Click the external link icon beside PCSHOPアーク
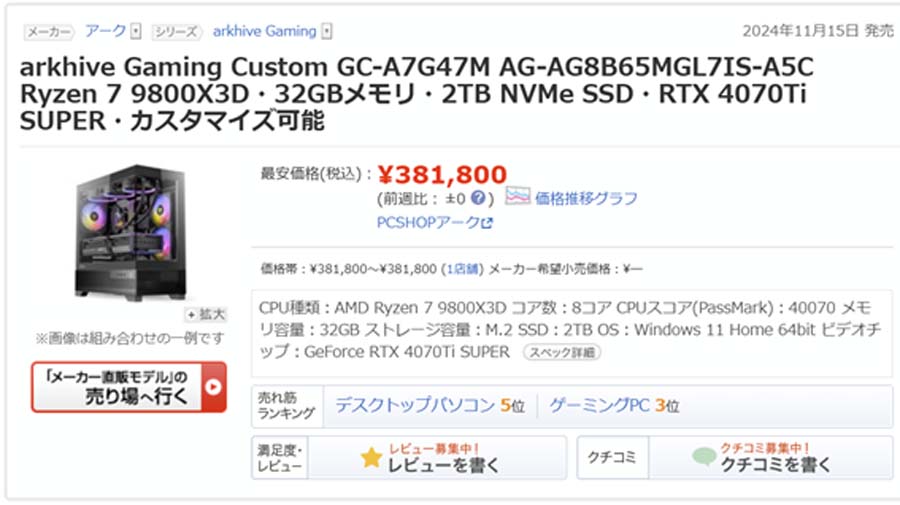 487,223
